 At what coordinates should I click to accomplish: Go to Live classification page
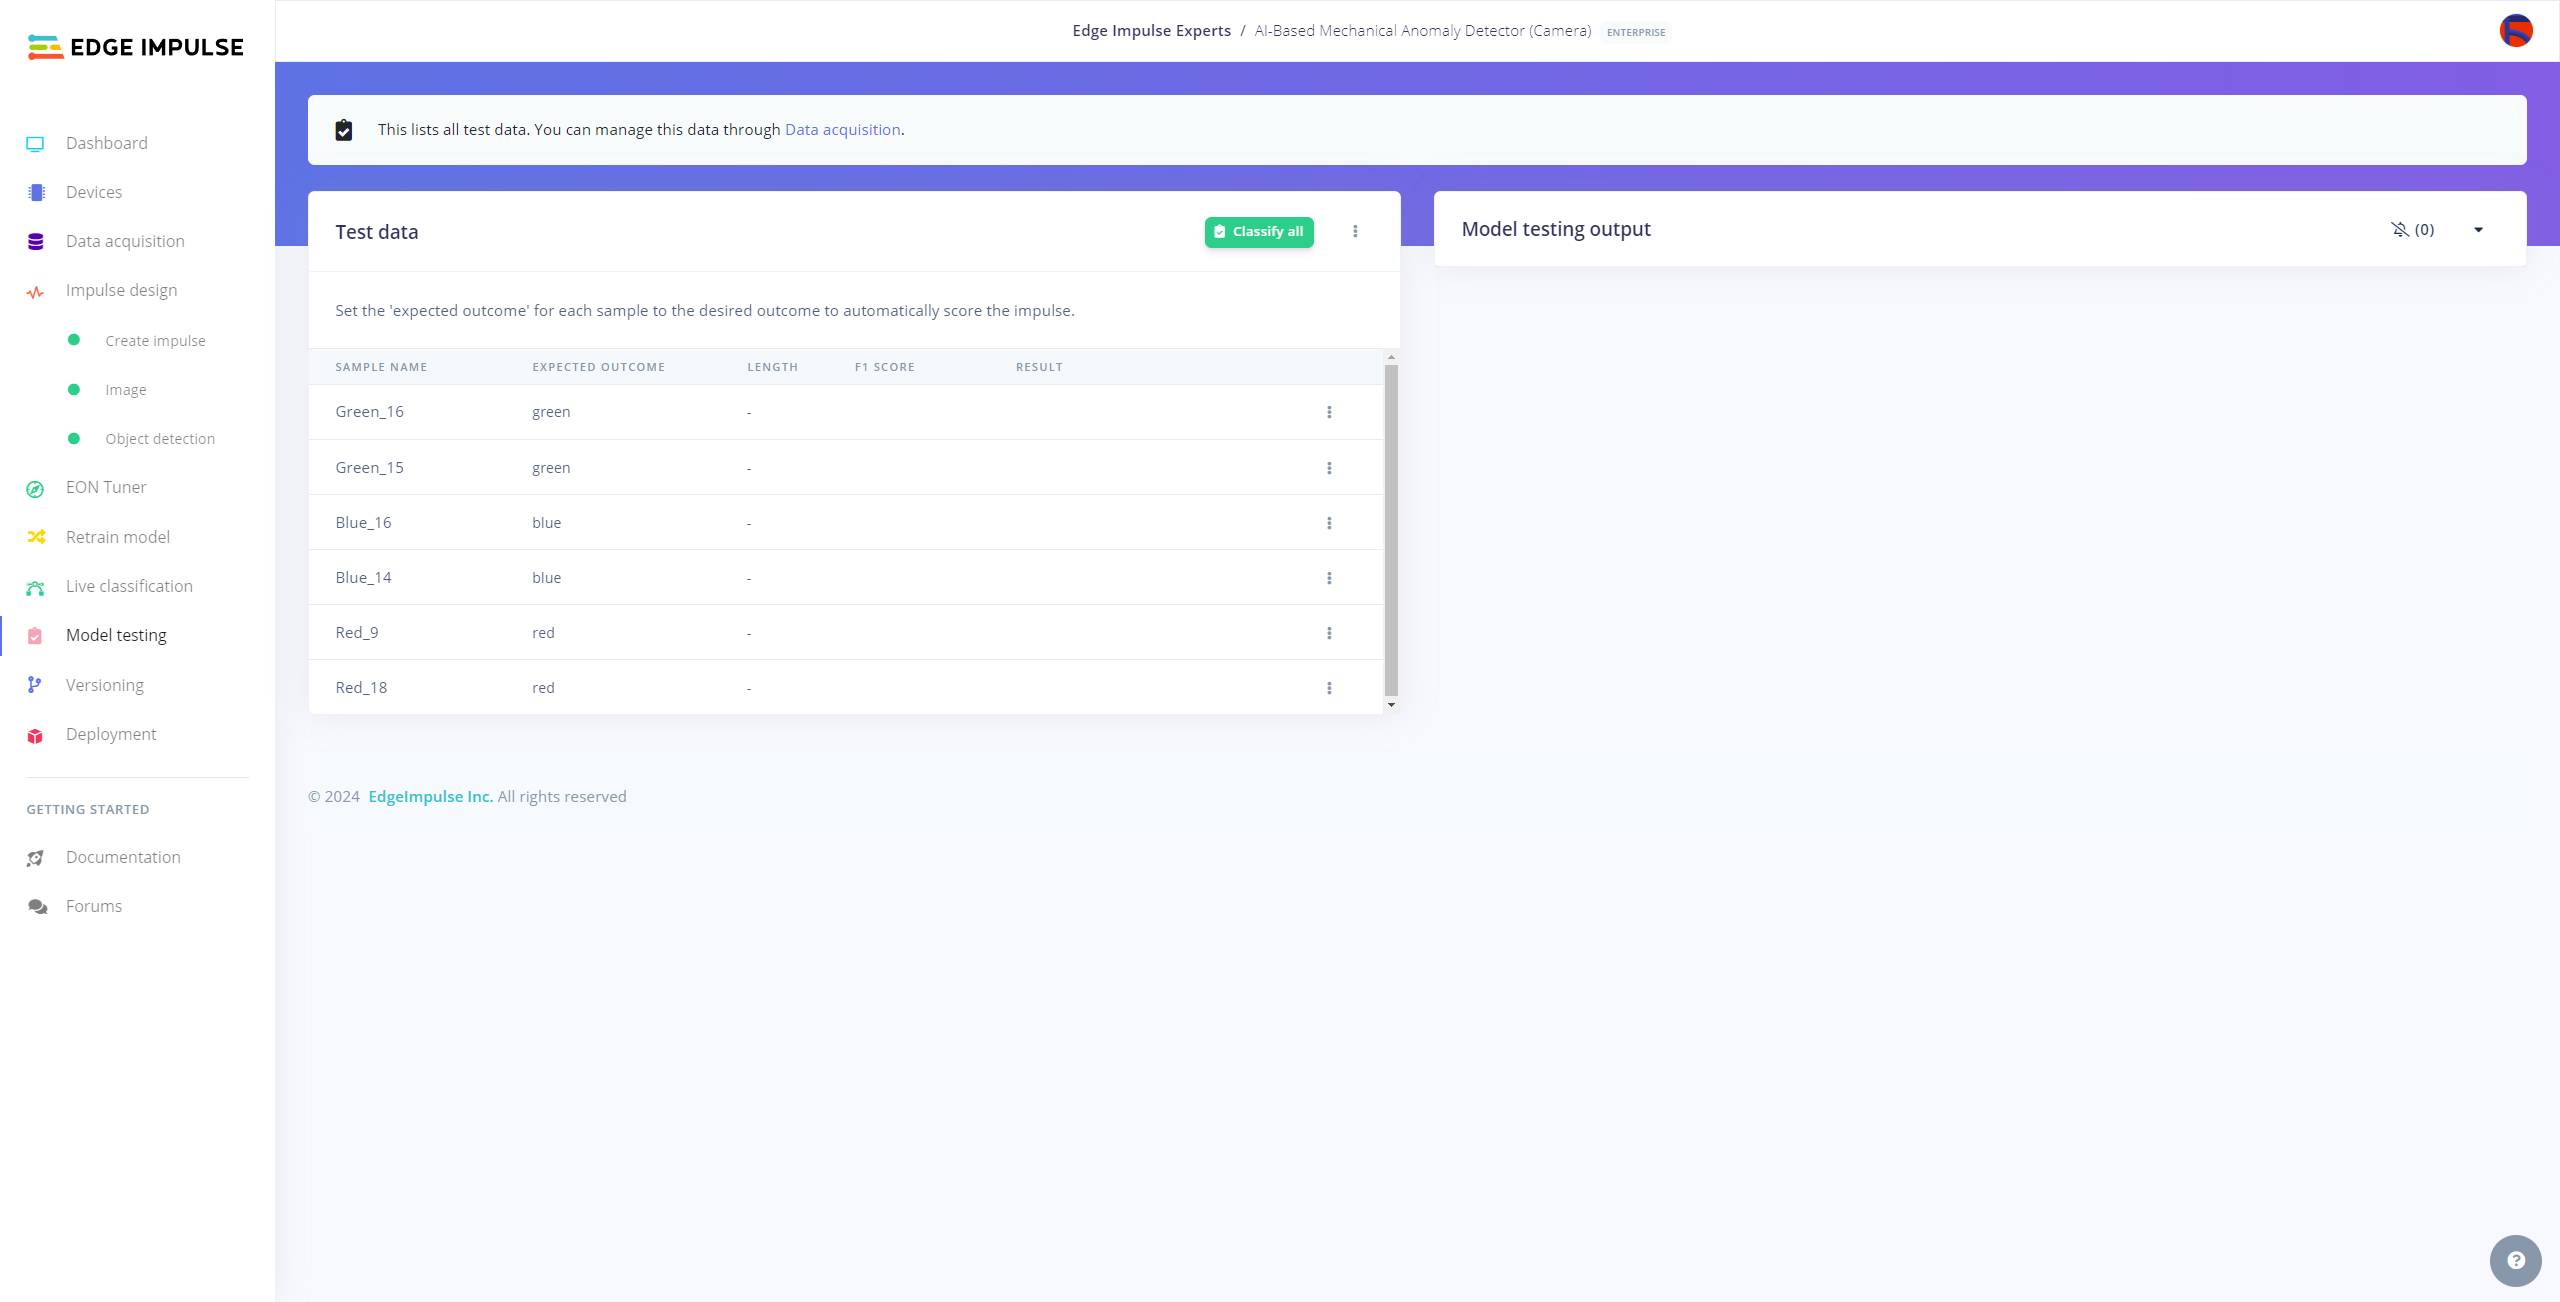tap(129, 587)
